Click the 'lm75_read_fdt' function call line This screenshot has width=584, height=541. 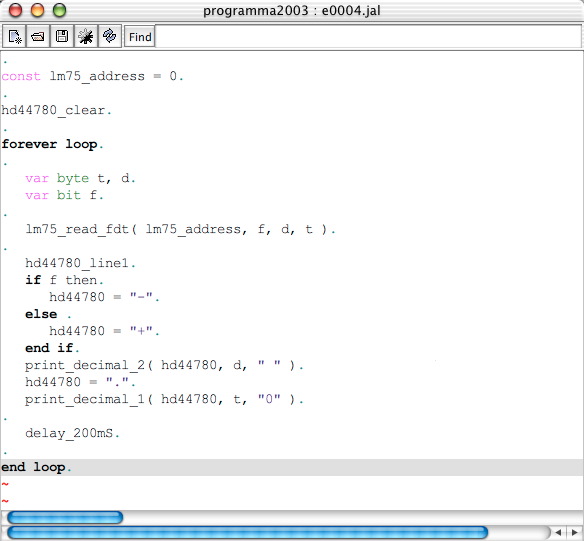pyautogui.click(x=180, y=229)
